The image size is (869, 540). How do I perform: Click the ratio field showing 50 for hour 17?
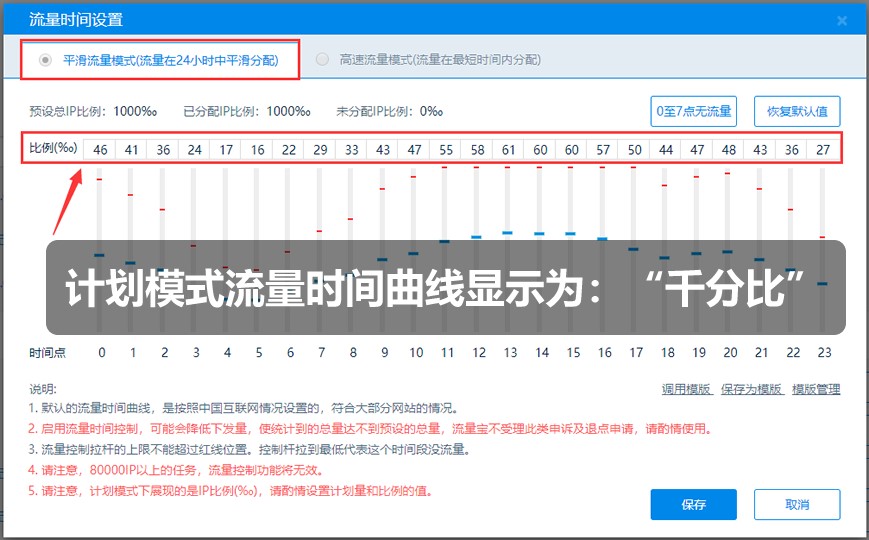pos(635,150)
